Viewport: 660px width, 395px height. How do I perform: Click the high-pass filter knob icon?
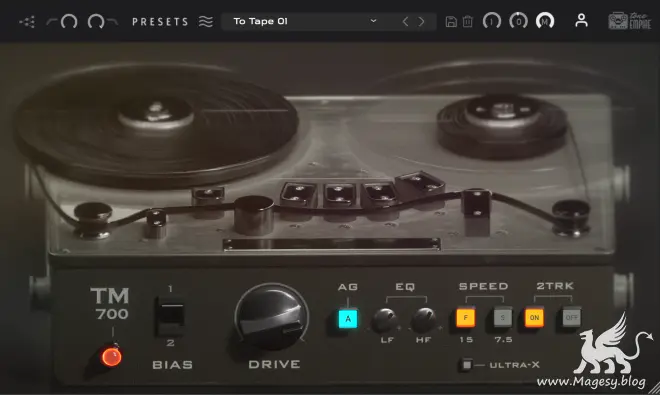point(63,21)
